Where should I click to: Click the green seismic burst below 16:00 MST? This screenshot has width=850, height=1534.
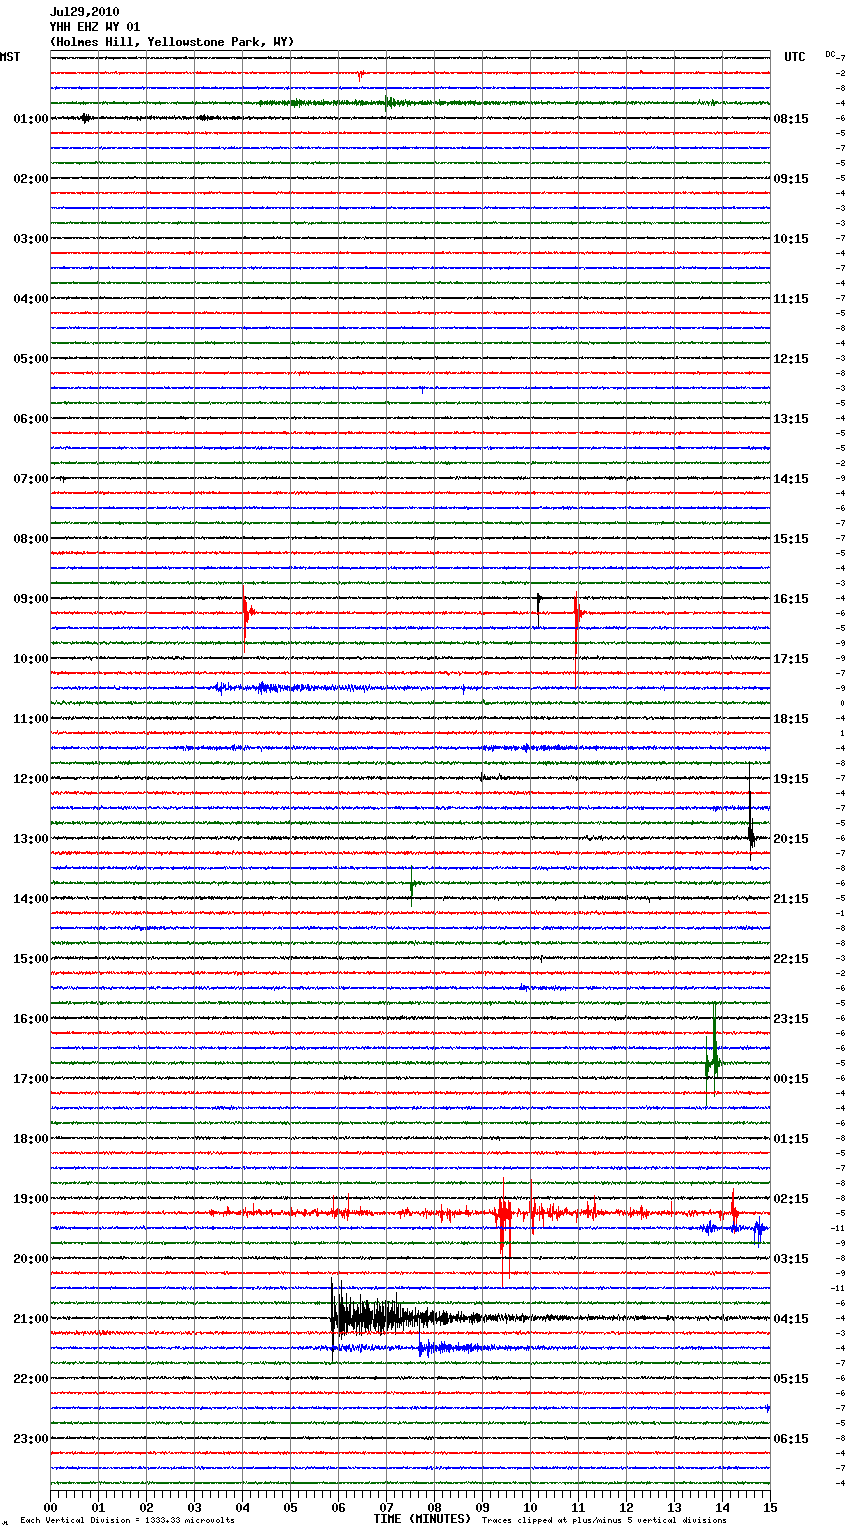point(713,1057)
